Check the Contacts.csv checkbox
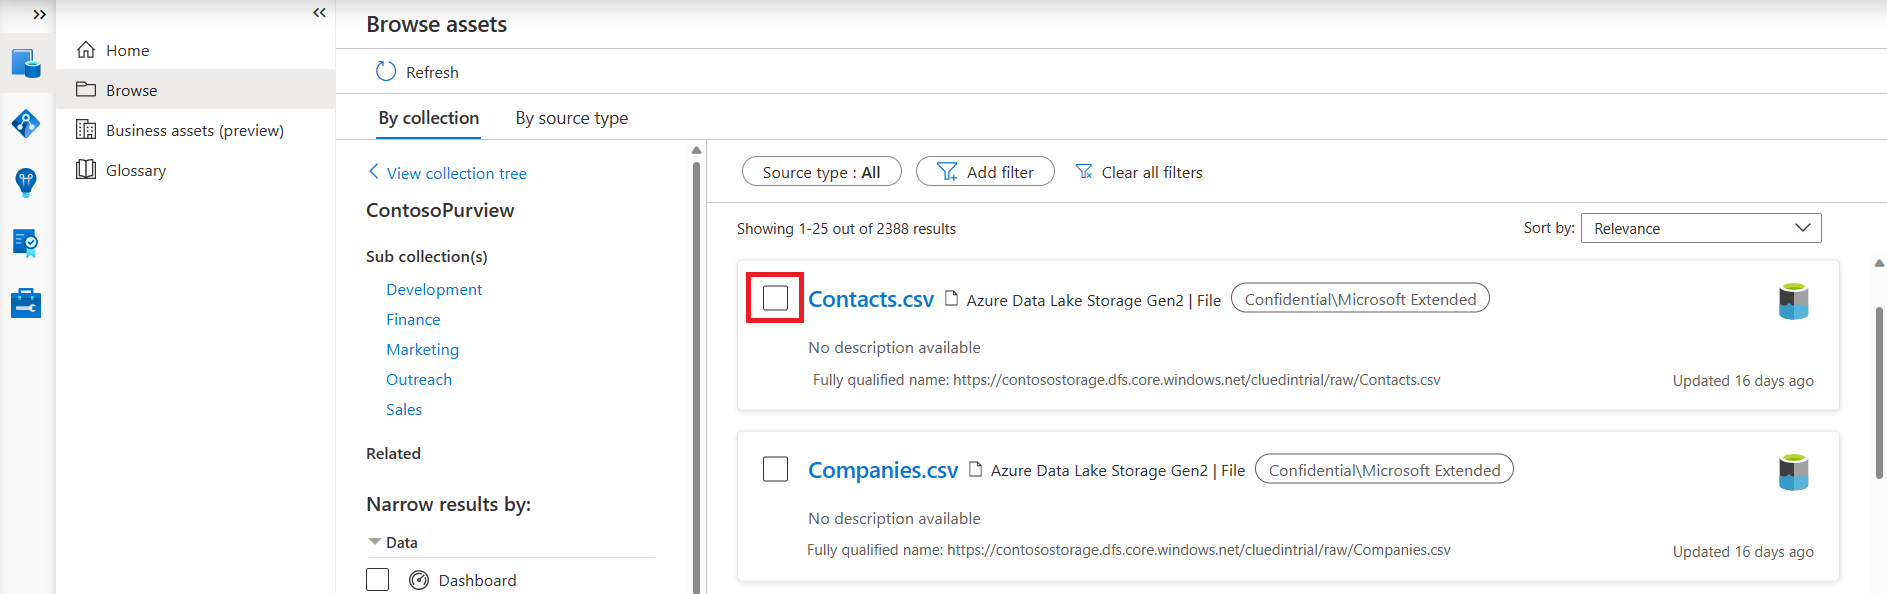Screen dimensions: 1887x594 point(775,298)
